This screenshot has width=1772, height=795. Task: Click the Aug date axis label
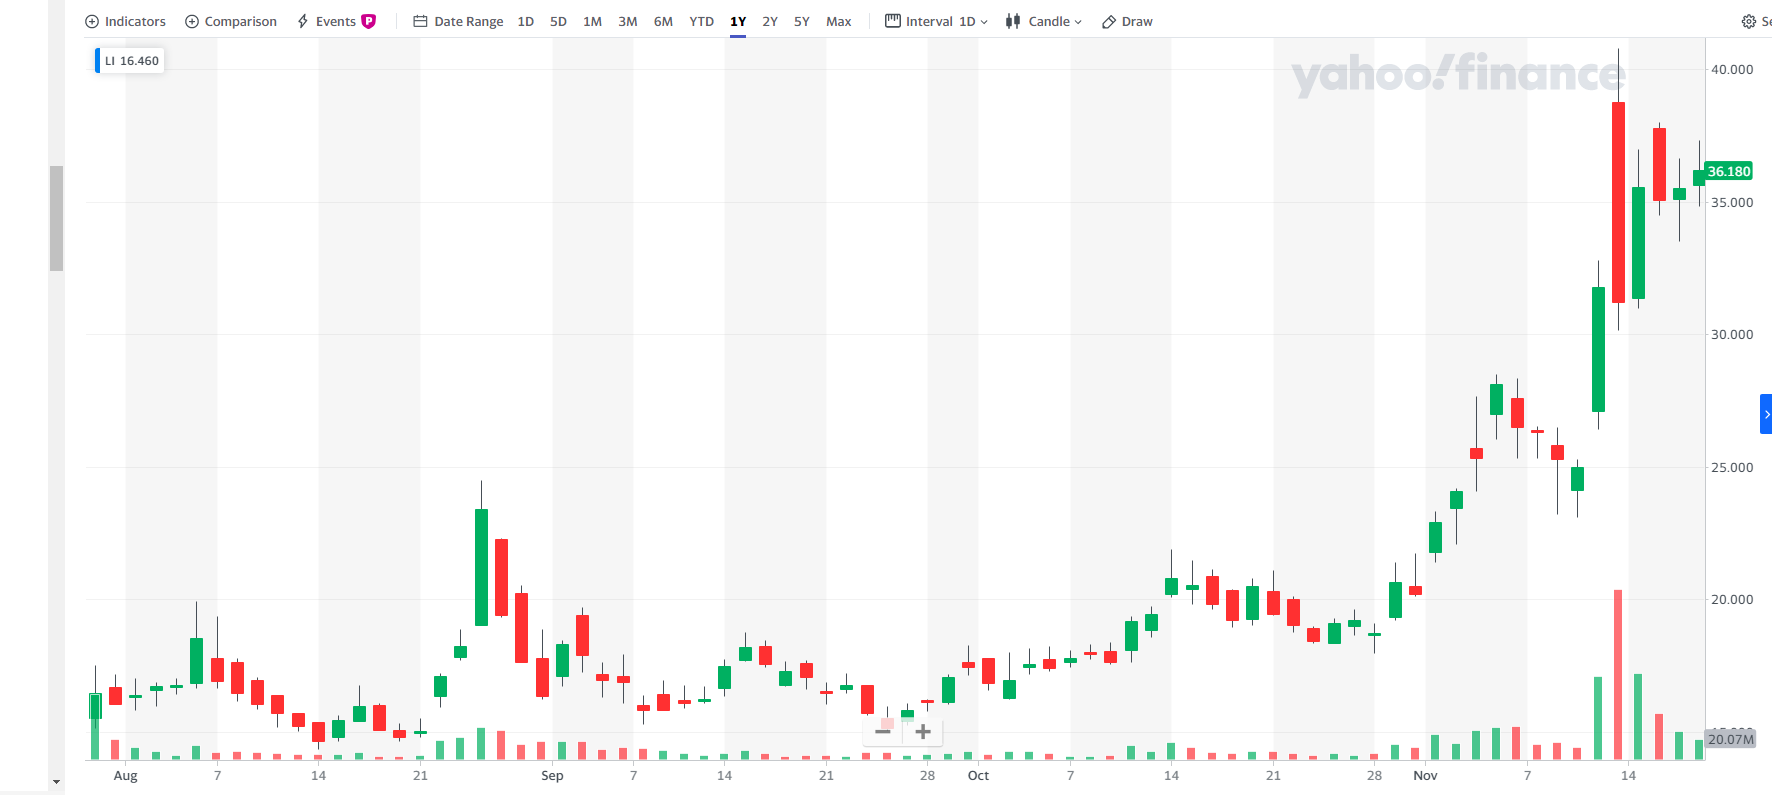click(x=125, y=775)
